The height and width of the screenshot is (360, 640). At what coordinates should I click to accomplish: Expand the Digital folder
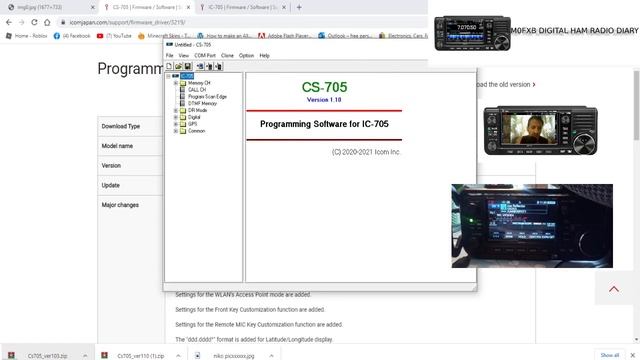pyautogui.click(x=176, y=117)
